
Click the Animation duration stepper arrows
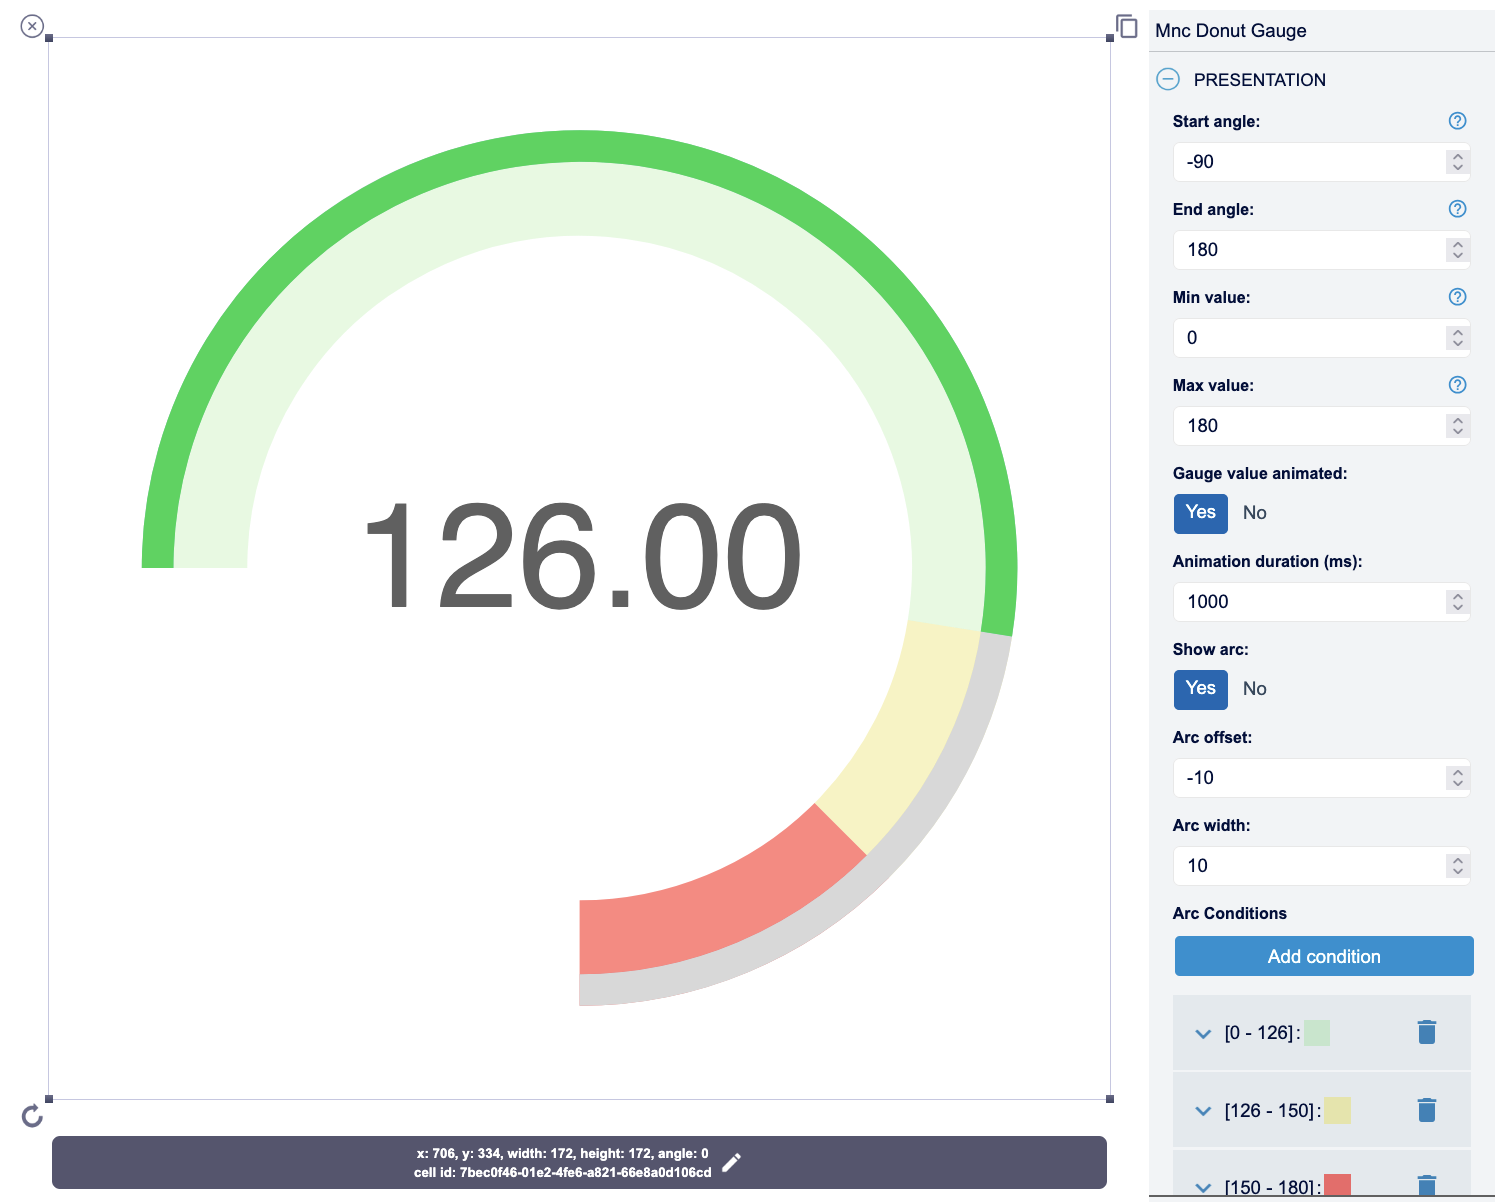pyautogui.click(x=1457, y=602)
